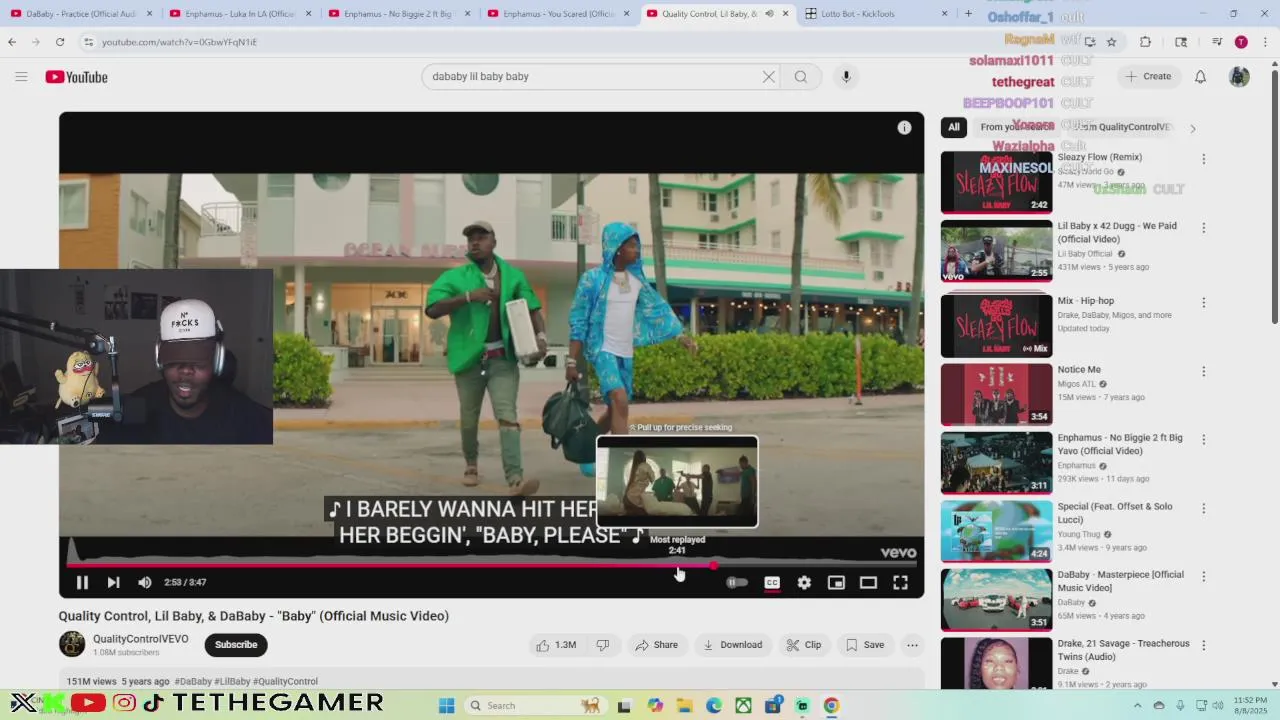Mute the video player volume
The width and height of the screenshot is (1280, 720).
click(145, 583)
